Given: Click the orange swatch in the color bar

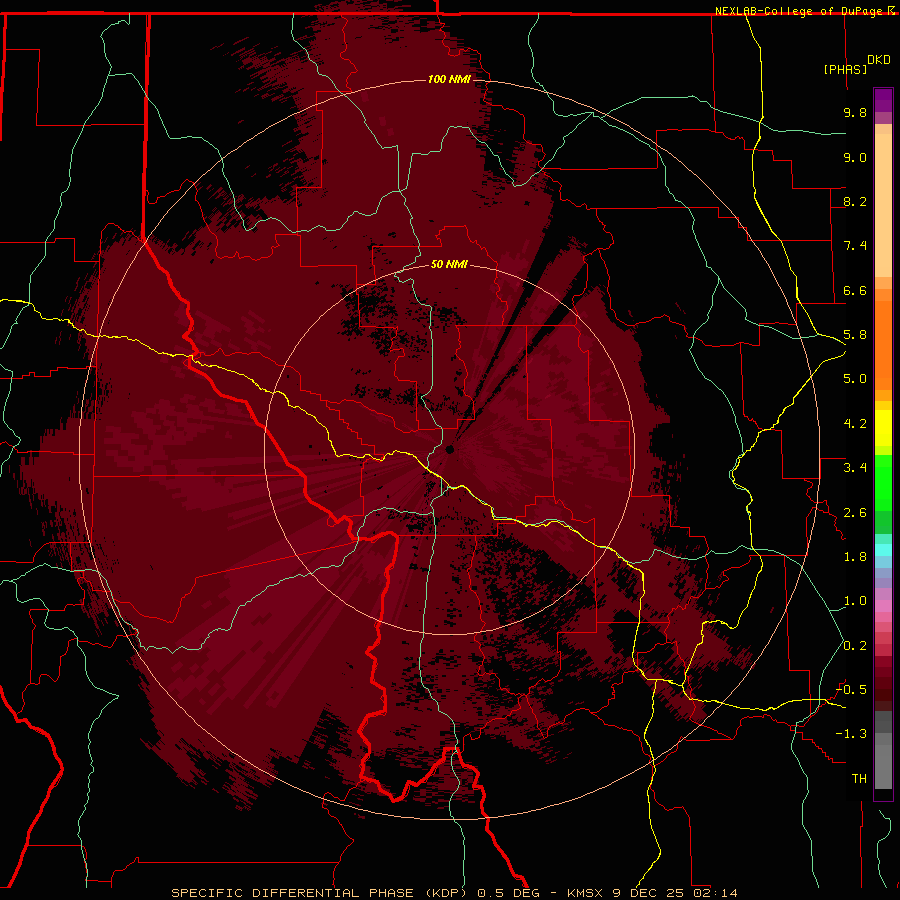Looking at the screenshot, I should coord(883,344).
